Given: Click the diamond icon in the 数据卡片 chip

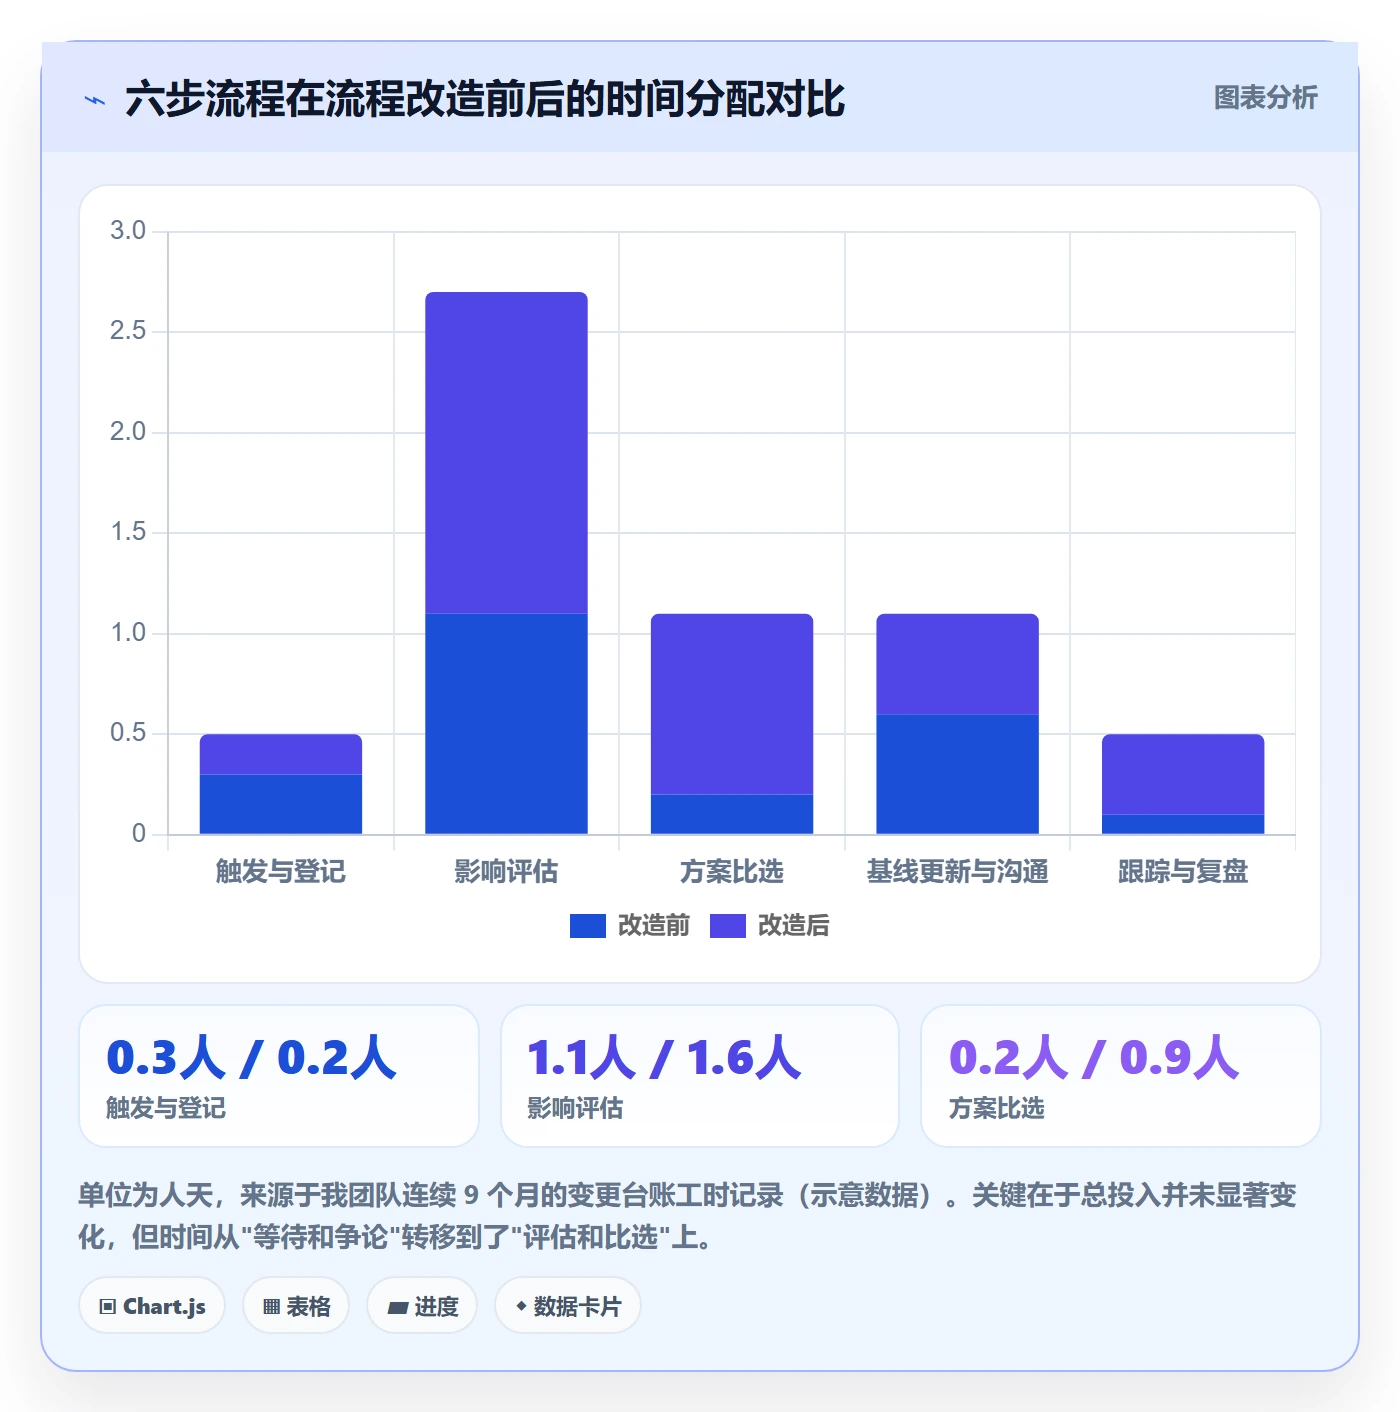Looking at the screenshot, I should 521,1306.
